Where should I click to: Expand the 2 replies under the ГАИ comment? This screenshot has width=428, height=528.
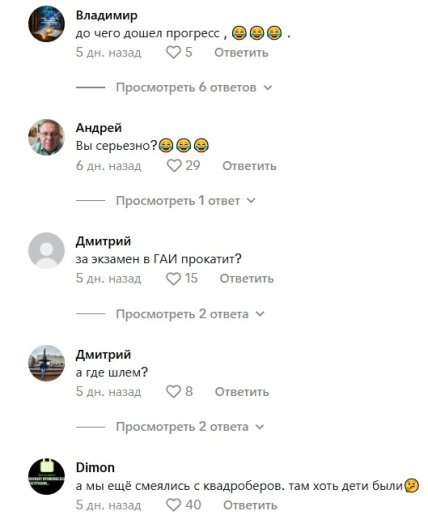[190, 314]
